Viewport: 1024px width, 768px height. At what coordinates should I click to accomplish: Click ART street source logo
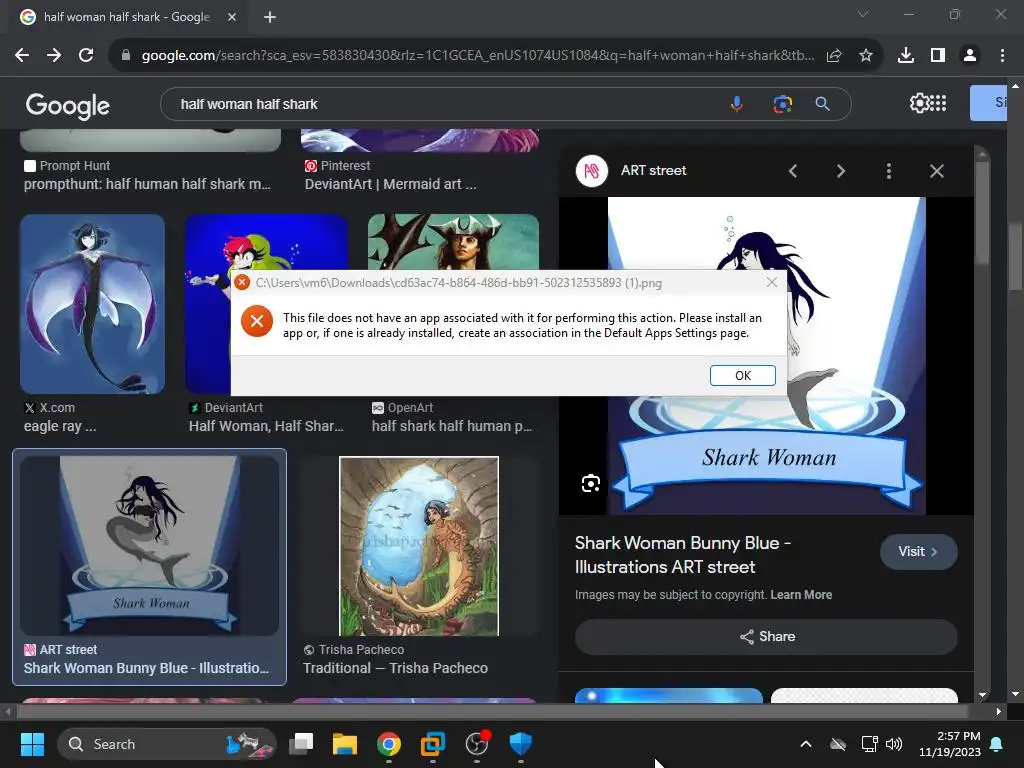click(592, 171)
